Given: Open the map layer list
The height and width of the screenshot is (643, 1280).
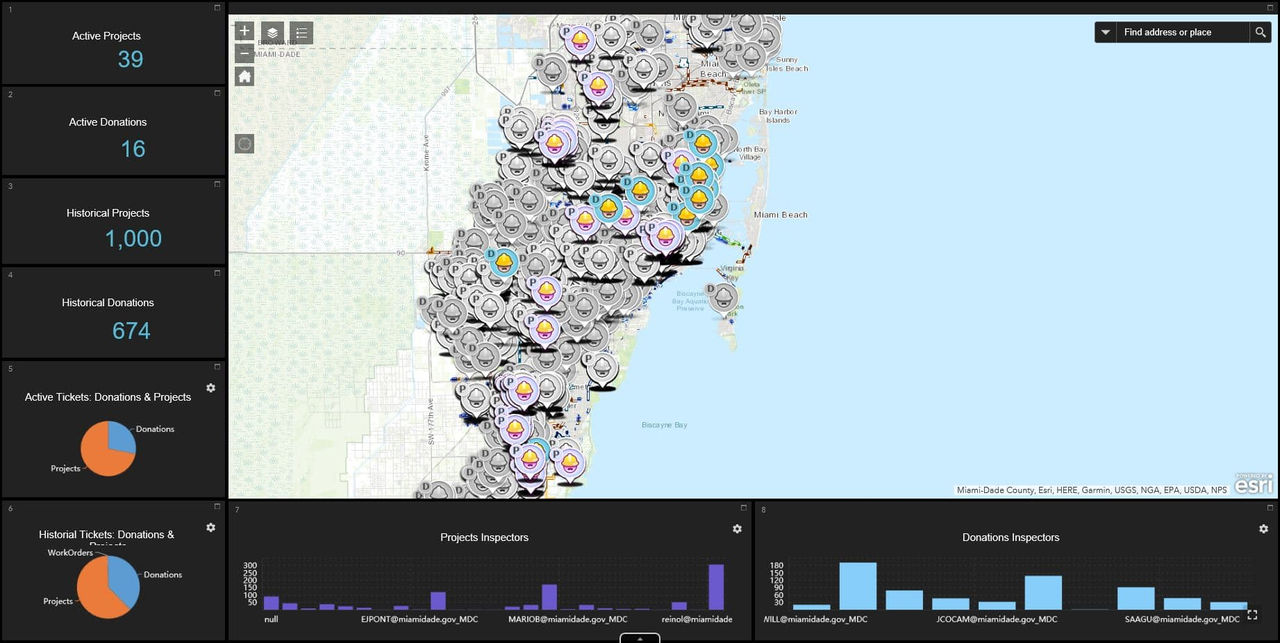Looking at the screenshot, I should [272, 31].
